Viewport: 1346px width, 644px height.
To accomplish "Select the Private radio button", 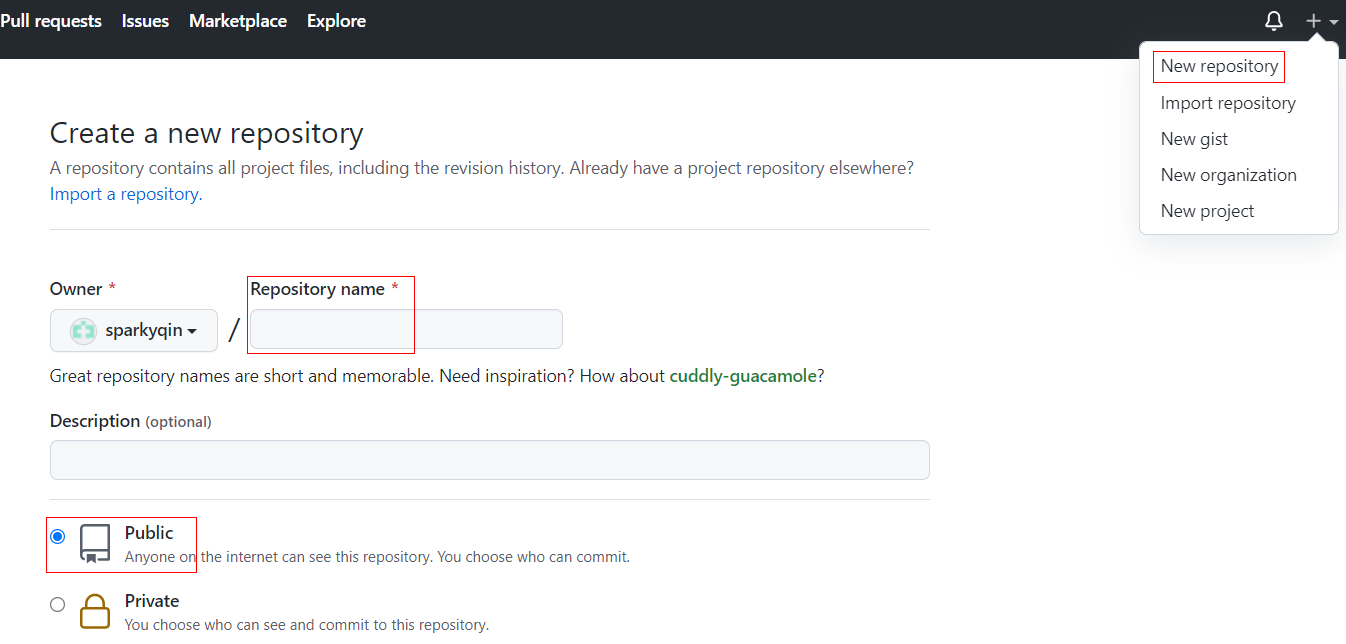I will 58,604.
